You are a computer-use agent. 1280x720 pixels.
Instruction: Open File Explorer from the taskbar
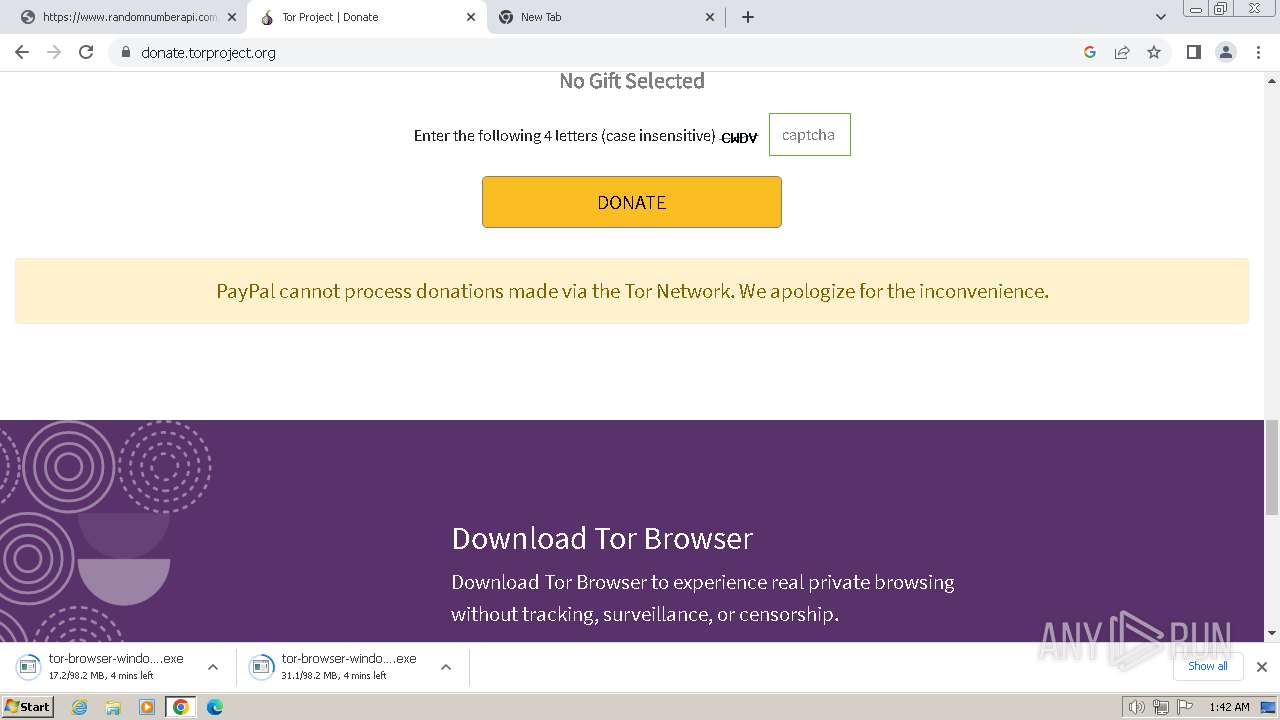click(113, 707)
